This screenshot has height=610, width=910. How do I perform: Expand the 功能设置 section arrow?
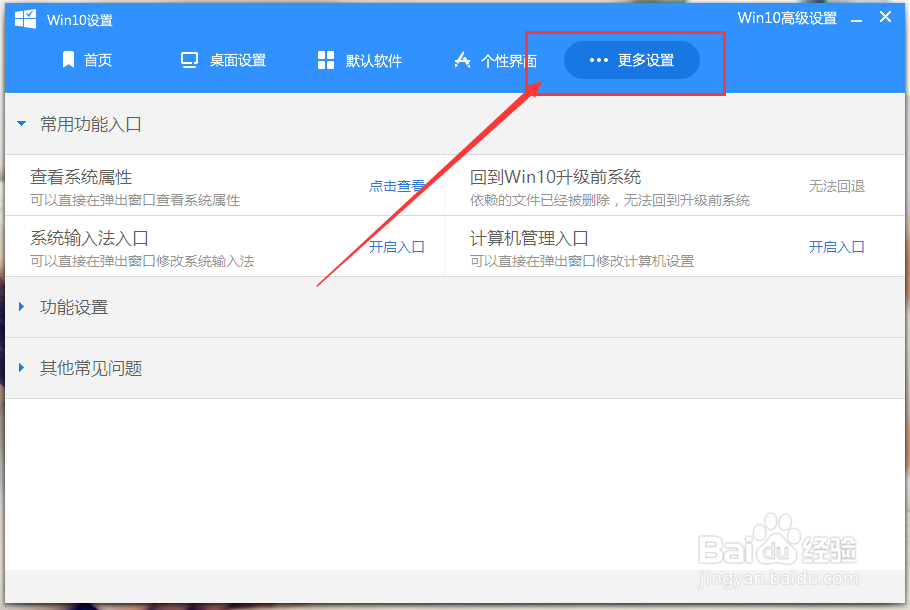coord(21,306)
